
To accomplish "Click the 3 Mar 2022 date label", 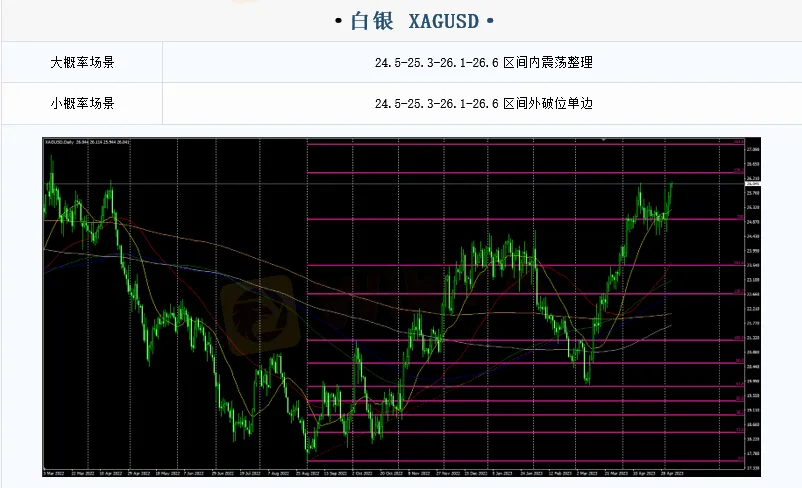I will [x=55, y=473].
